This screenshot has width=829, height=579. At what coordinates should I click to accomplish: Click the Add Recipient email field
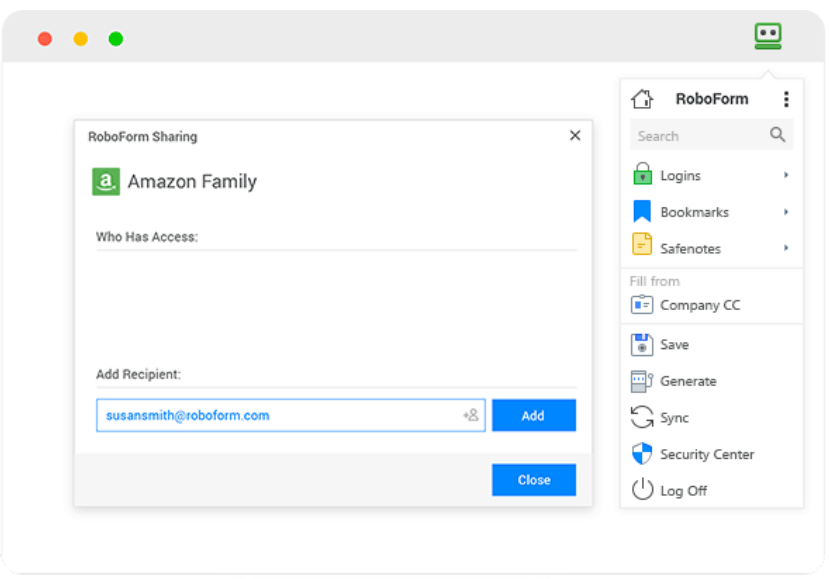(x=275, y=415)
